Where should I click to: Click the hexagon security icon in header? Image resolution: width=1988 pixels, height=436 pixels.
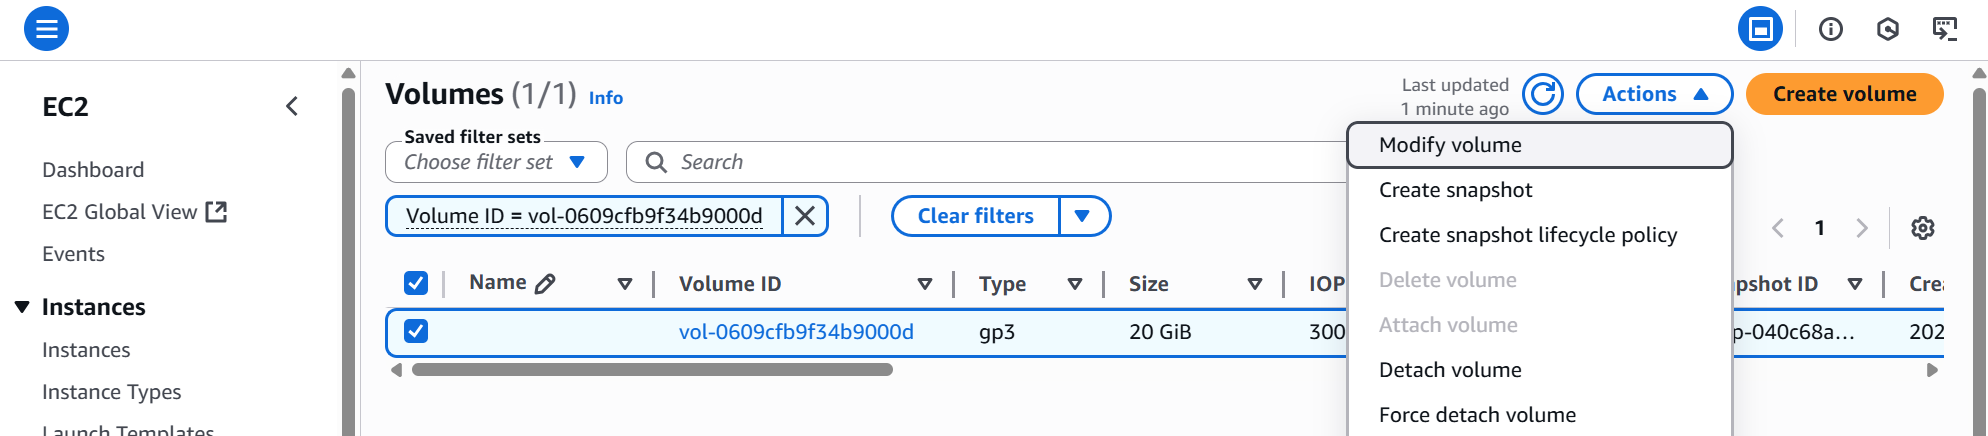pos(1887,29)
